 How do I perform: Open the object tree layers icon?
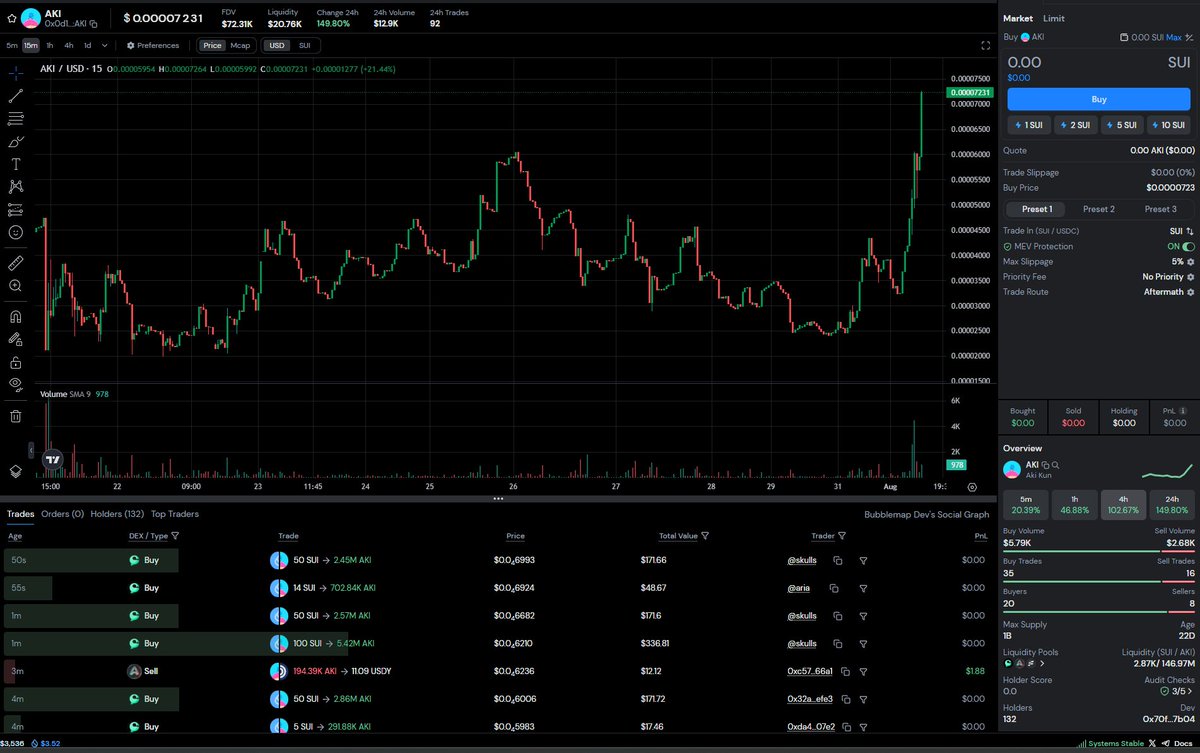(x=15, y=471)
